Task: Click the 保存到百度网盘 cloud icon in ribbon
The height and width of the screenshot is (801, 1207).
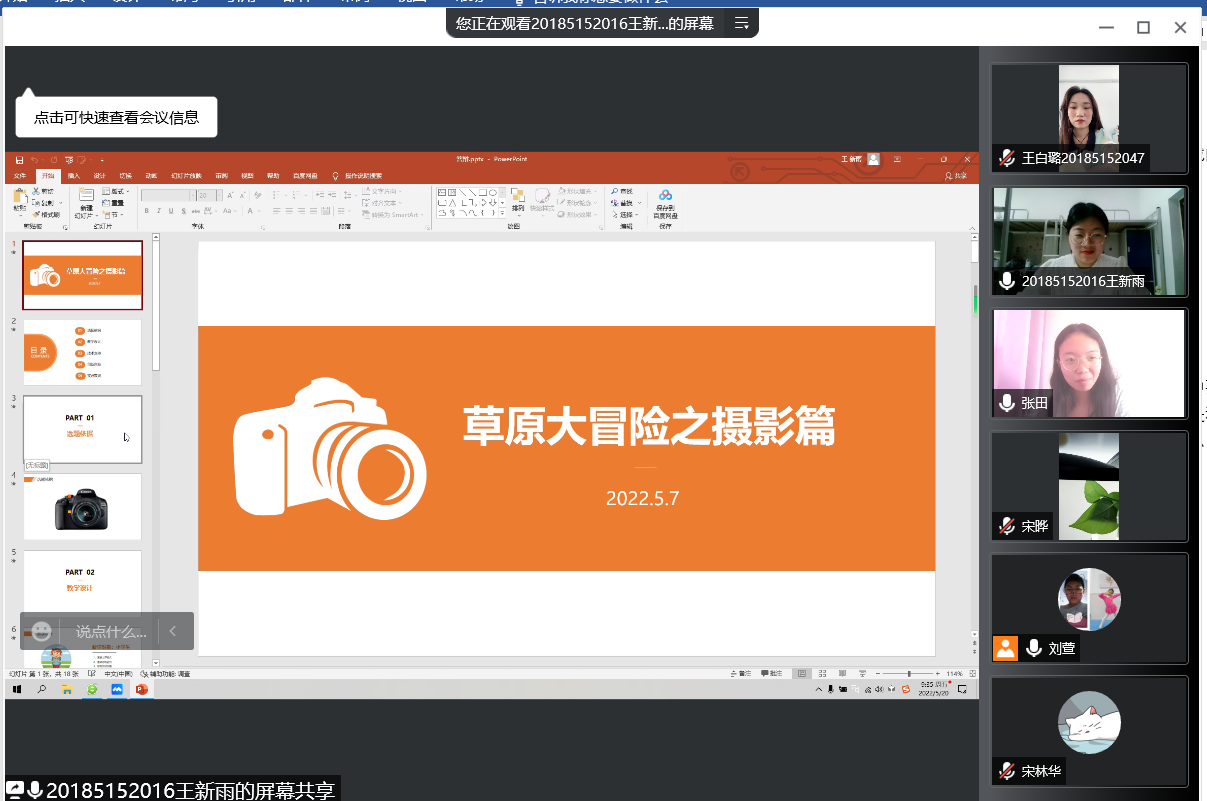Action: 665,196
